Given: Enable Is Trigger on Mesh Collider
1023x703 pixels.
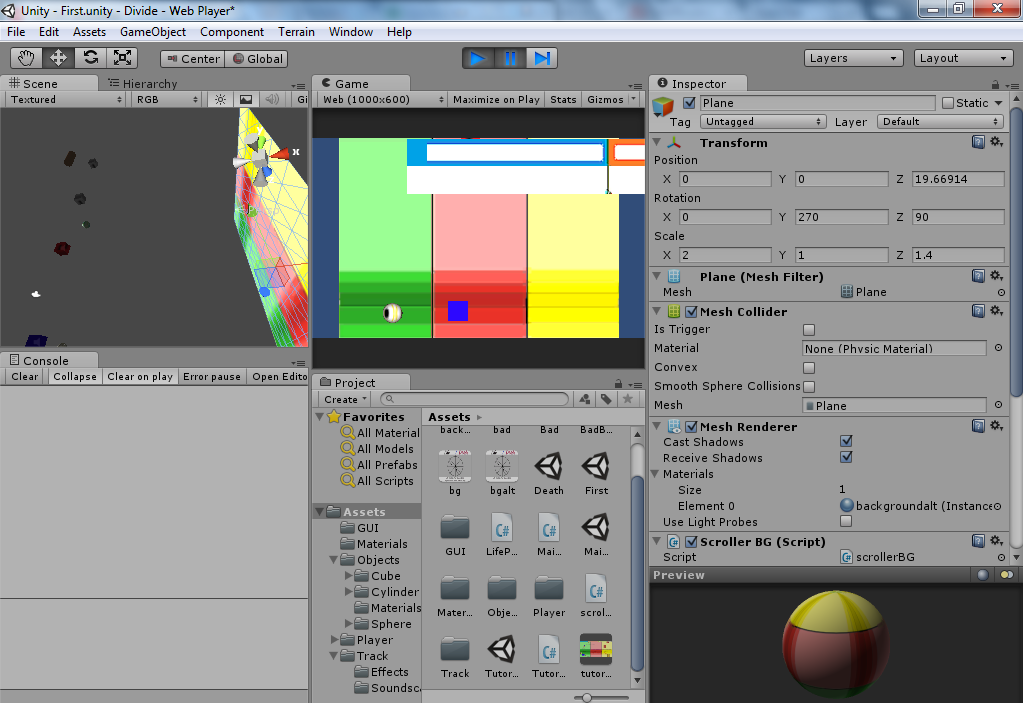Looking at the screenshot, I should pyautogui.click(x=809, y=330).
